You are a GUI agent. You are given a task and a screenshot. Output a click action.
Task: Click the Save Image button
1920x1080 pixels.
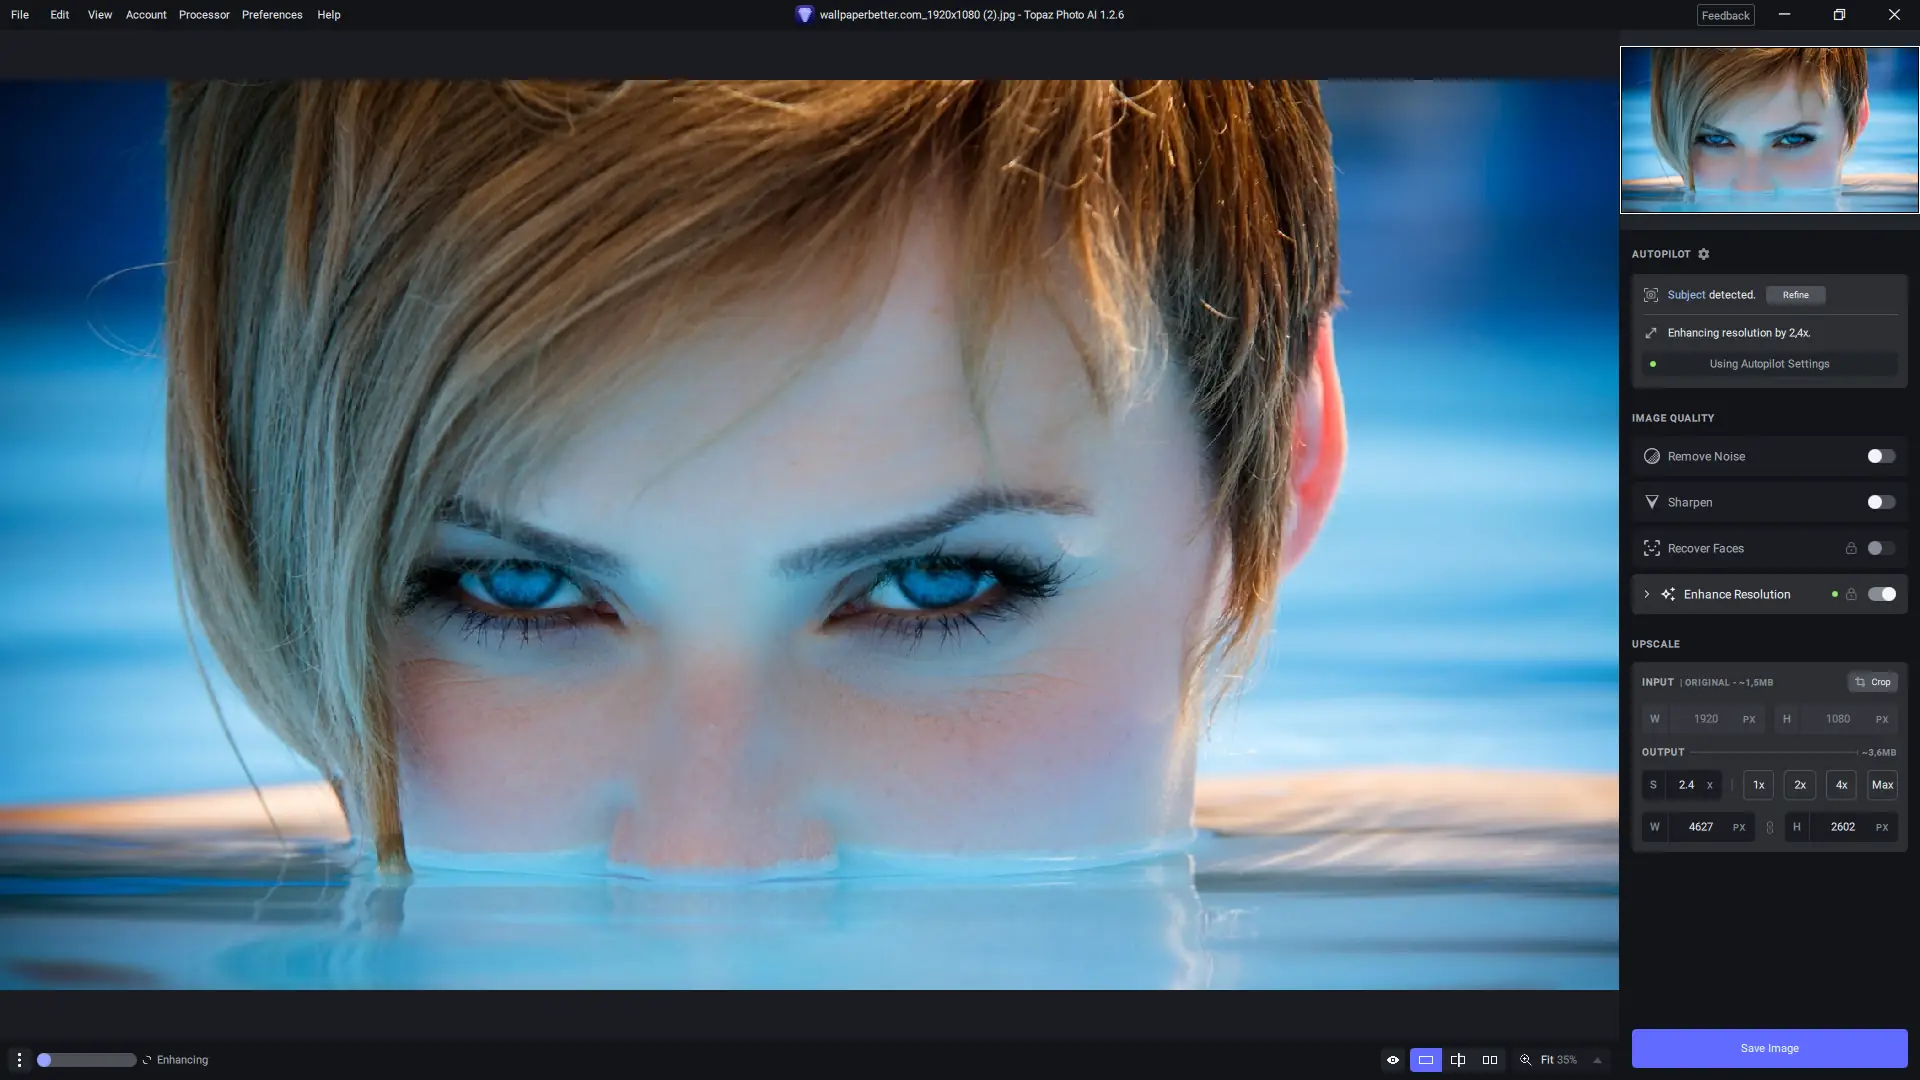pos(1769,1048)
